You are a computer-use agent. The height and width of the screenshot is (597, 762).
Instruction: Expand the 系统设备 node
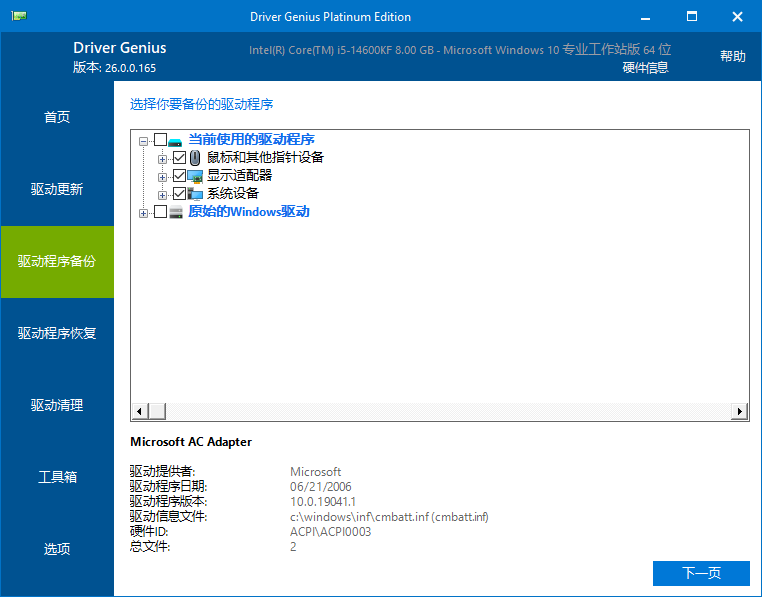pyautogui.click(x=162, y=195)
